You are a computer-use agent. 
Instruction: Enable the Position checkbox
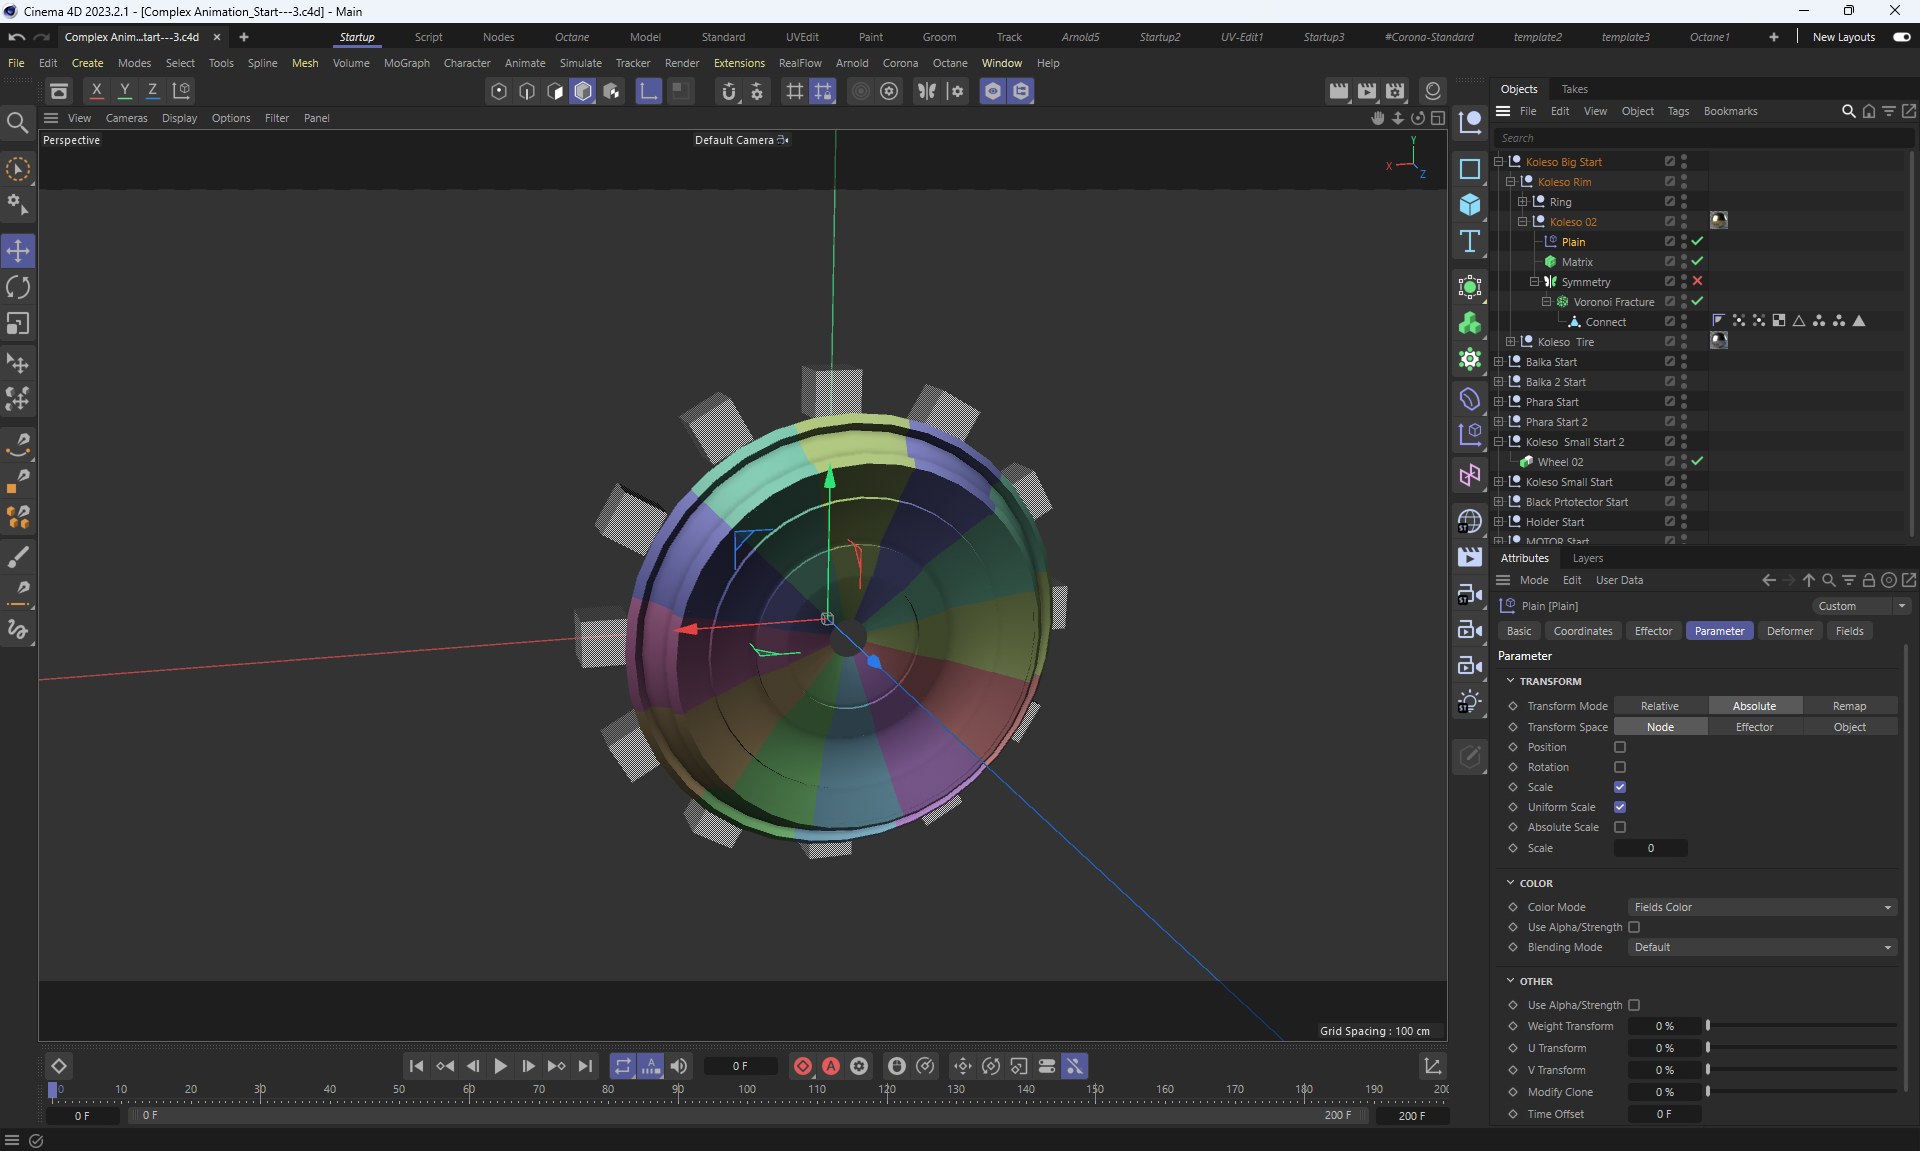tap(1620, 747)
